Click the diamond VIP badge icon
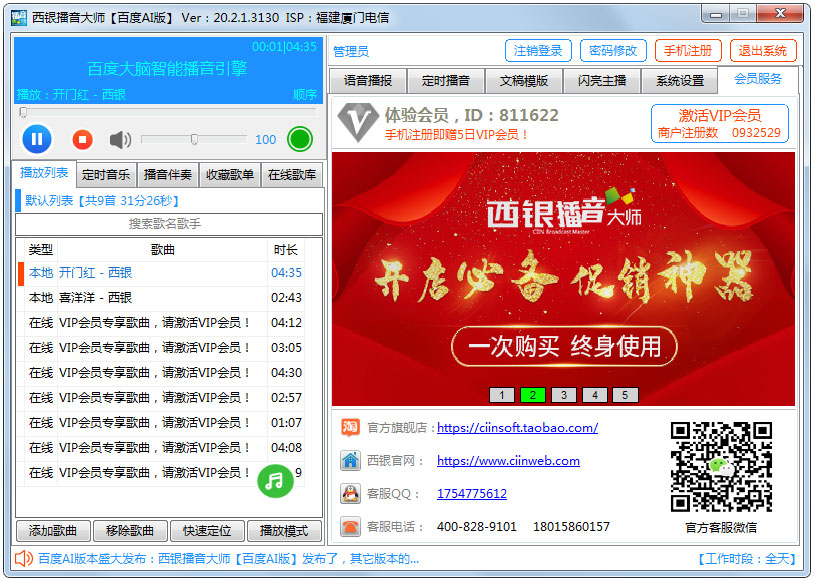 click(x=358, y=122)
